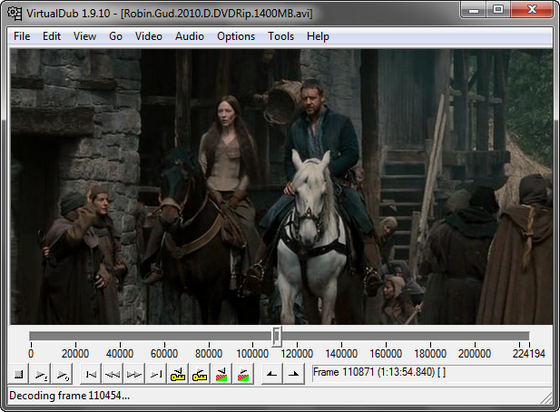Jump to end of video icon
The image size is (560, 412).
pyautogui.click(x=156, y=374)
